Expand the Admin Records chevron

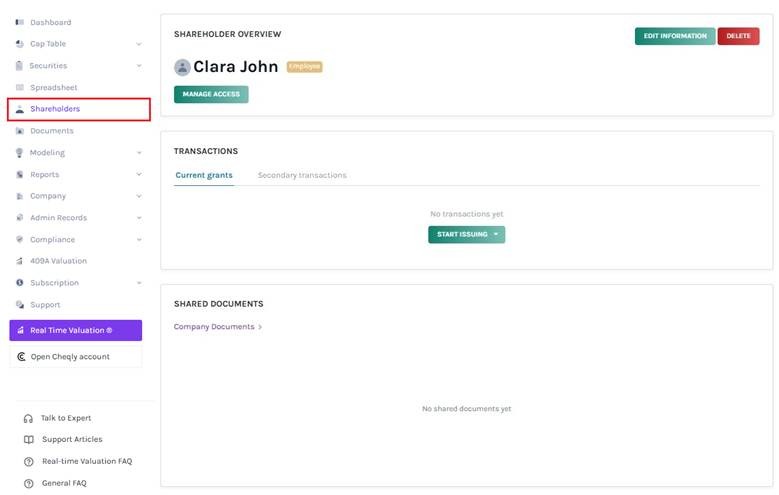coord(139,218)
